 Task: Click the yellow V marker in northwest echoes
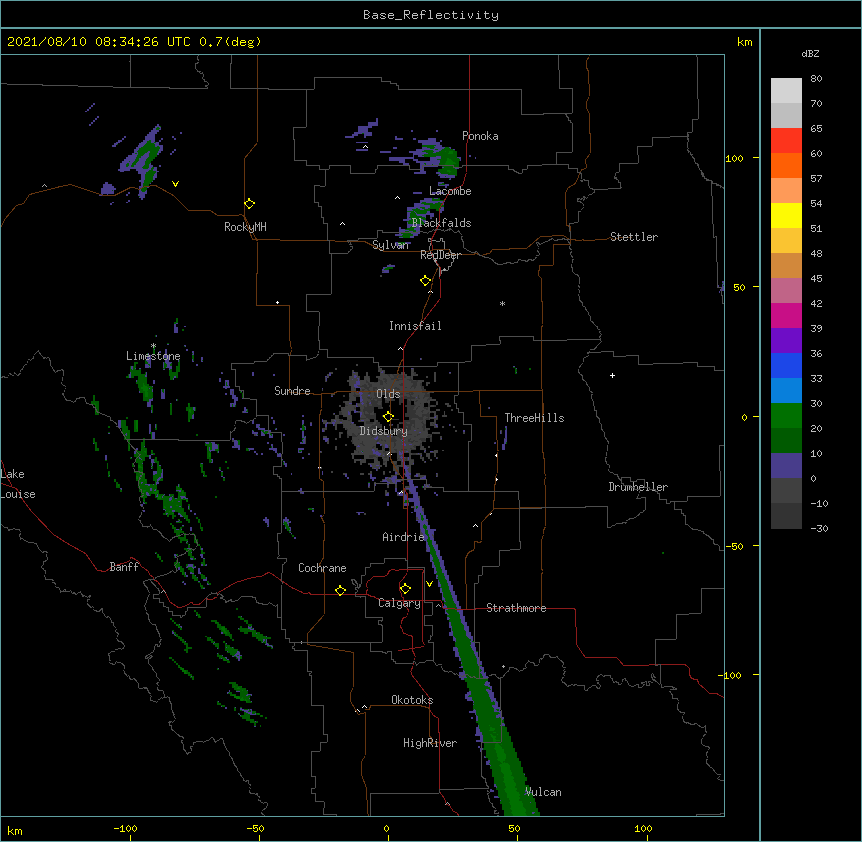175,184
